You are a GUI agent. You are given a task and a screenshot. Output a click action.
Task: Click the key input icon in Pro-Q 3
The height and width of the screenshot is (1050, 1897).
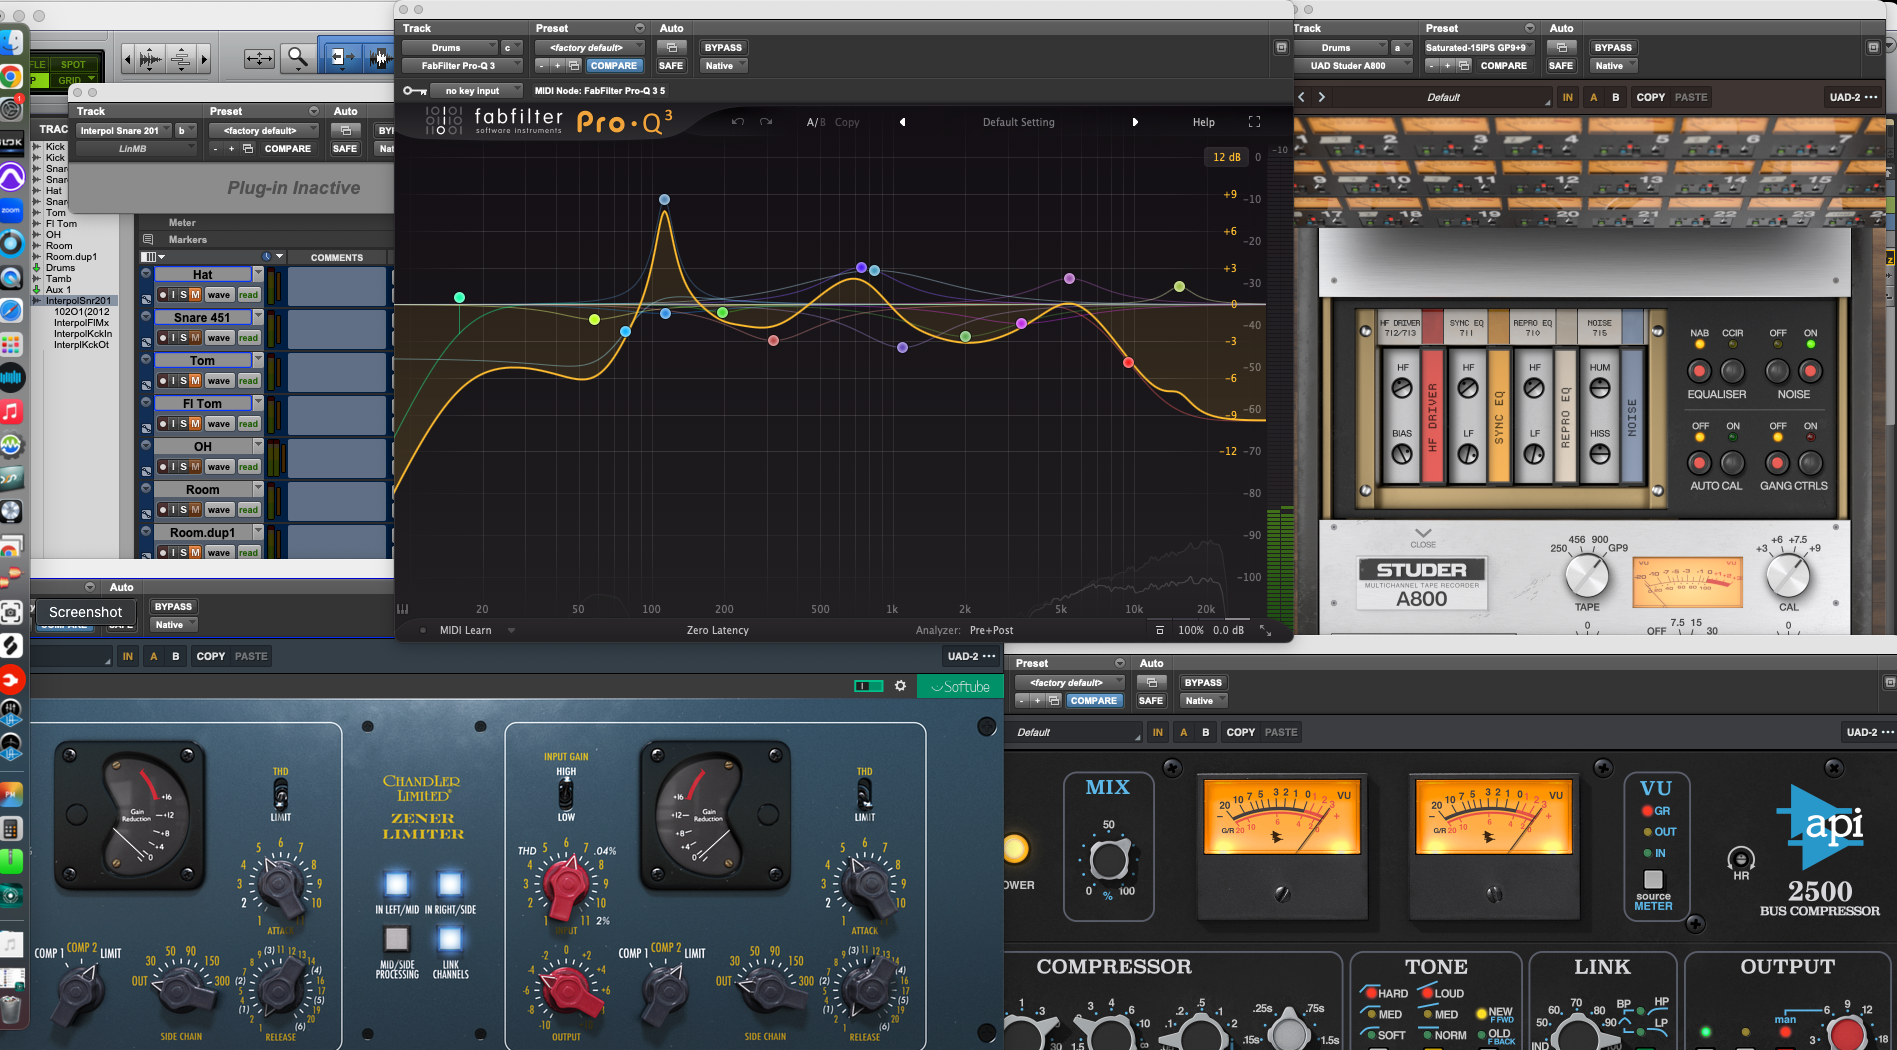coord(415,91)
